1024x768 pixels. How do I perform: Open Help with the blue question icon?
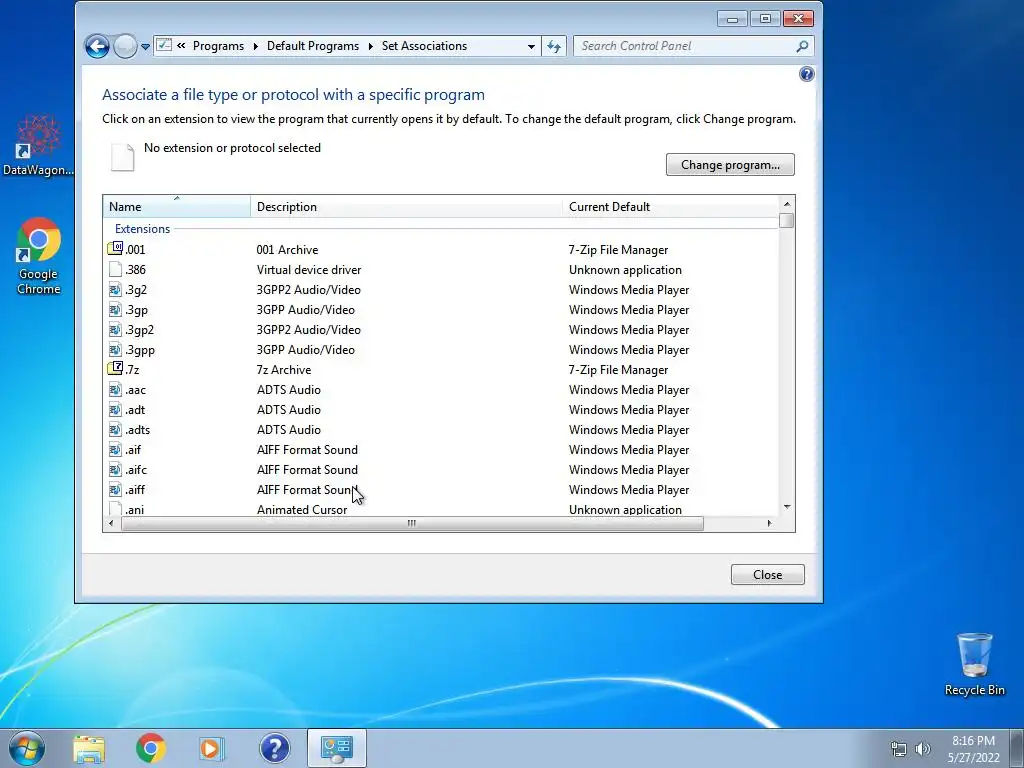pos(807,74)
